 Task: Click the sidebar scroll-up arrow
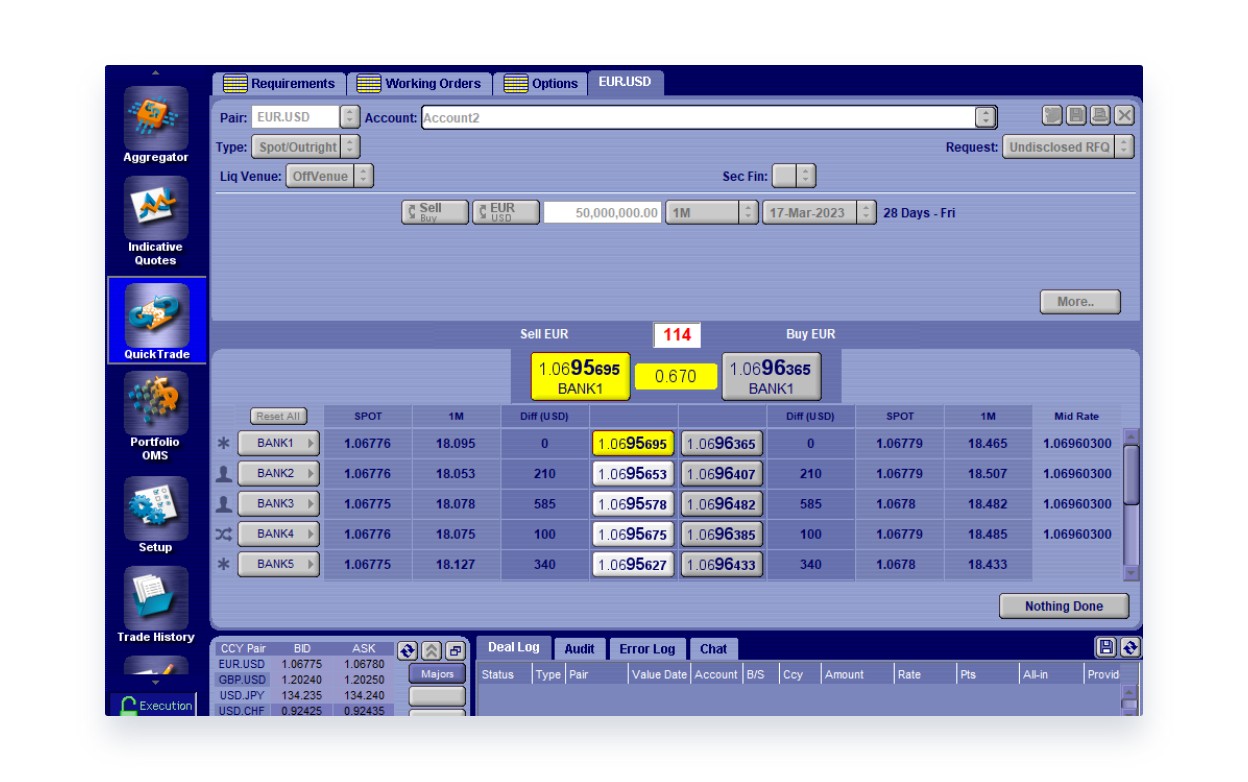pos(155,72)
